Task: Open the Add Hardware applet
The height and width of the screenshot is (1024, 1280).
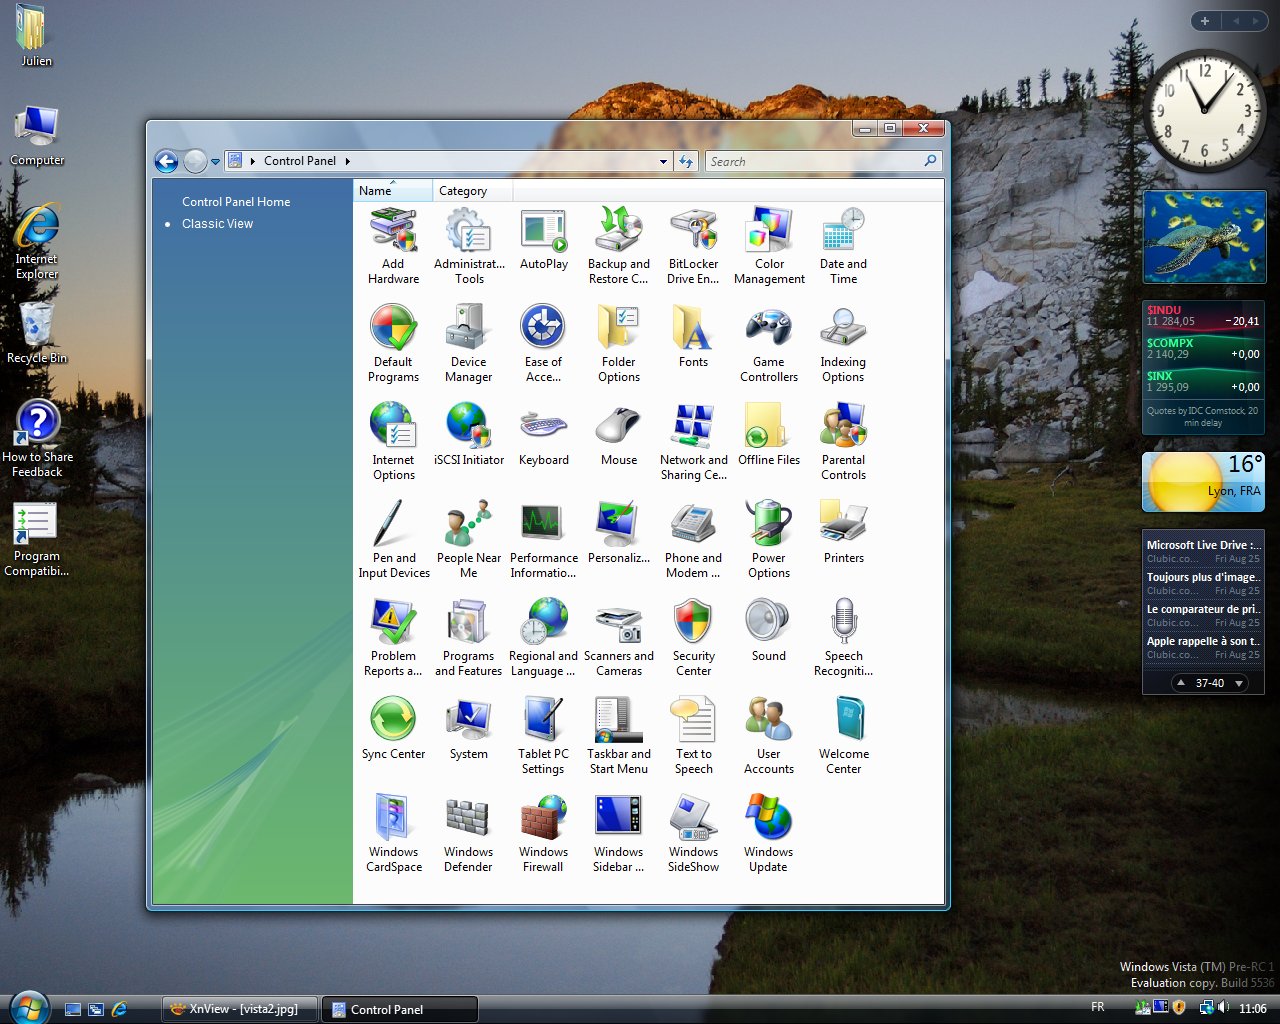Action: 393,246
